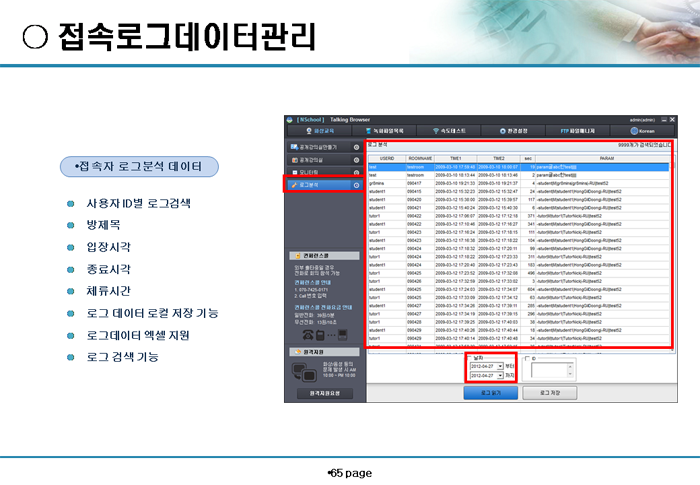Click the Korean language selector
This screenshot has width=700, height=485.
[x=642, y=131]
